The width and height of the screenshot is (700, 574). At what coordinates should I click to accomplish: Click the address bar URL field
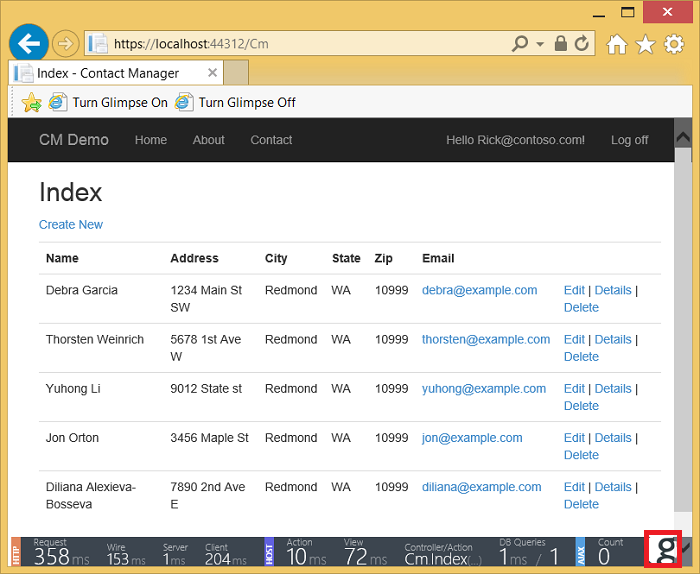point(300,44)
